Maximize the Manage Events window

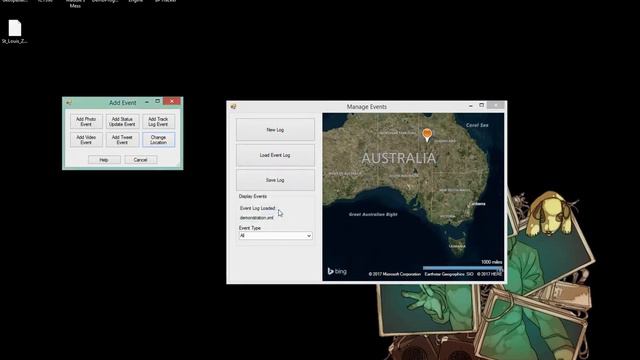482,106
